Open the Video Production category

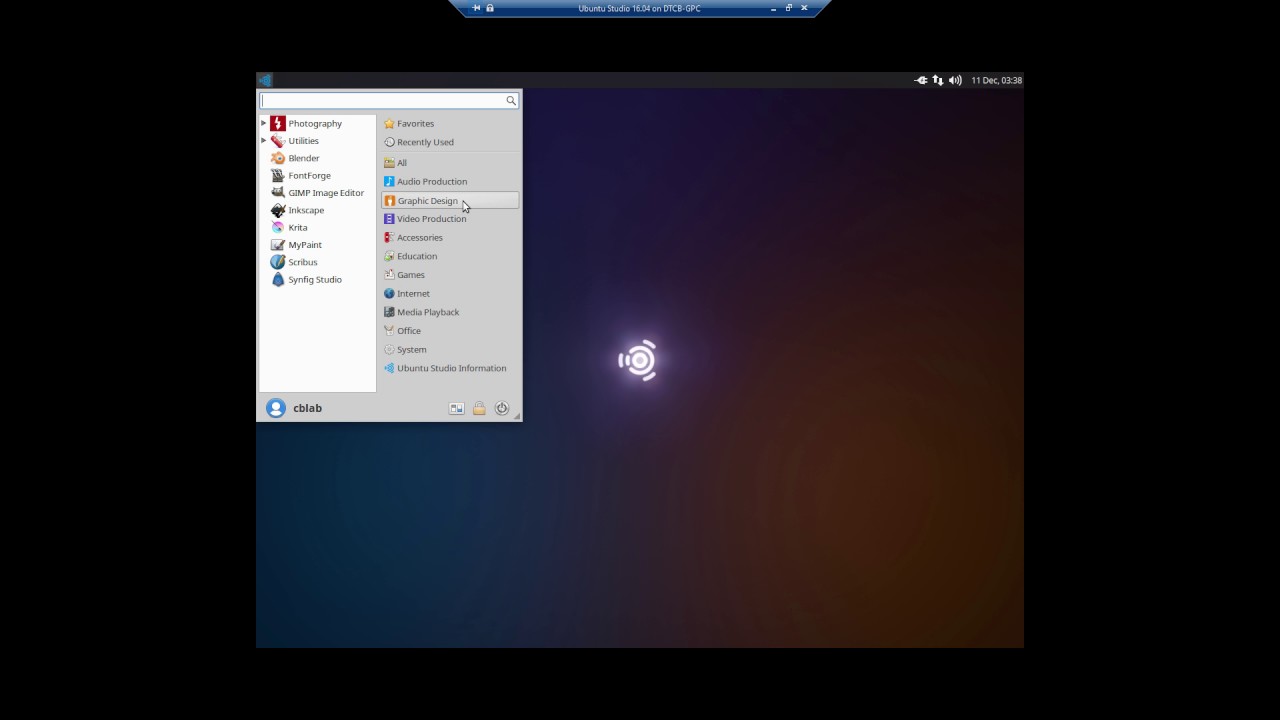pos(450,219)
